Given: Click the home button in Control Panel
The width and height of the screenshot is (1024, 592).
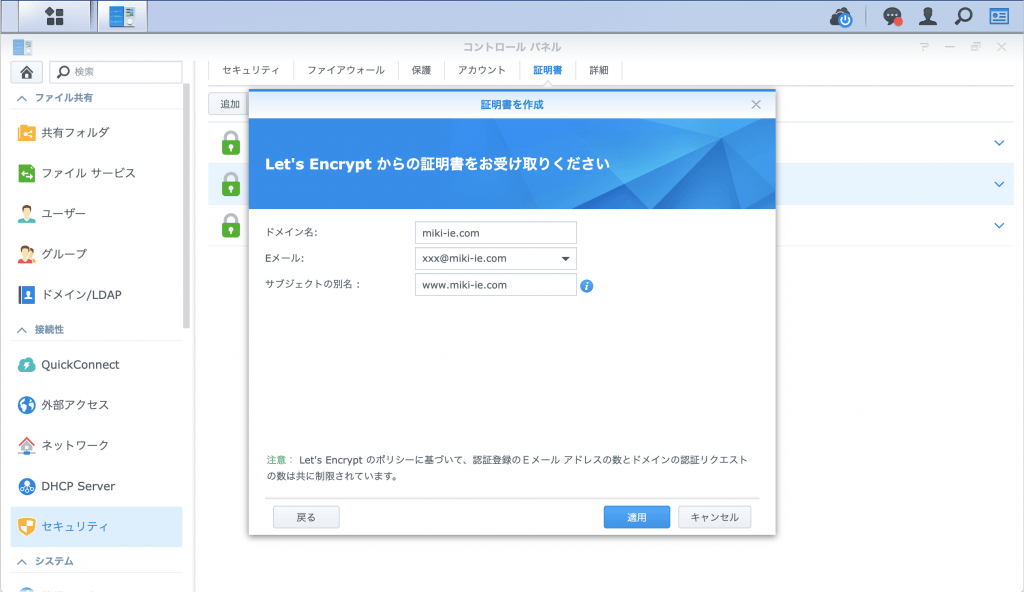Looking at the screenshot, I should coord(26,72).
